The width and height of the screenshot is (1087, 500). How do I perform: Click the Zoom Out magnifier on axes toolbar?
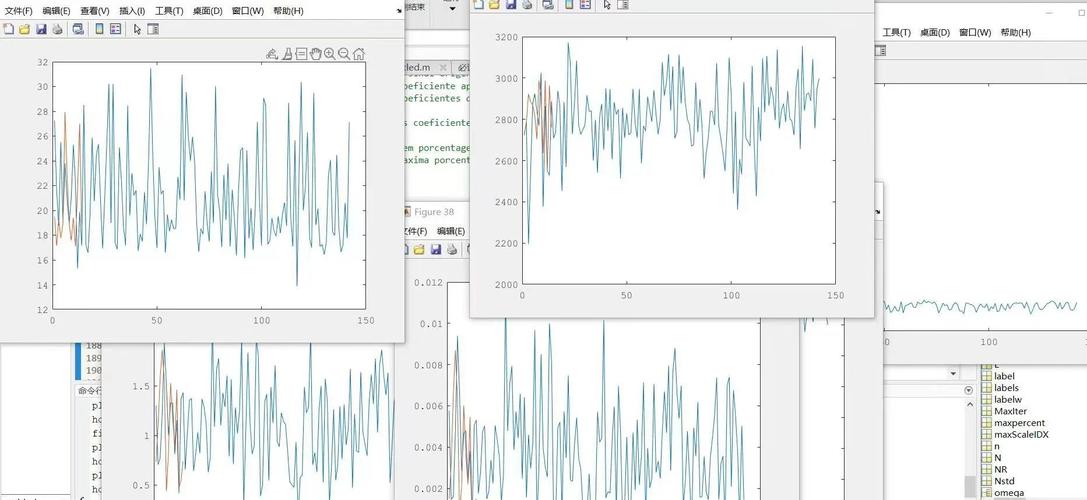click(344, 54)
